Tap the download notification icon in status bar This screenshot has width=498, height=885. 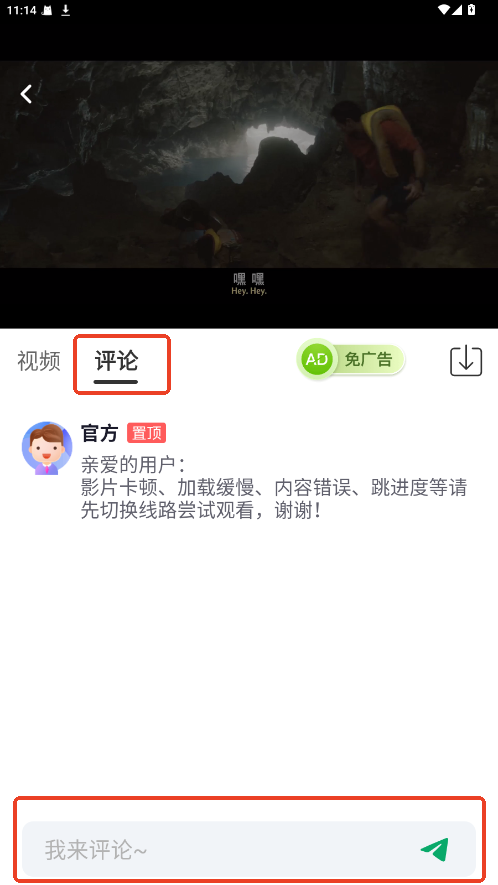[65, 10]
